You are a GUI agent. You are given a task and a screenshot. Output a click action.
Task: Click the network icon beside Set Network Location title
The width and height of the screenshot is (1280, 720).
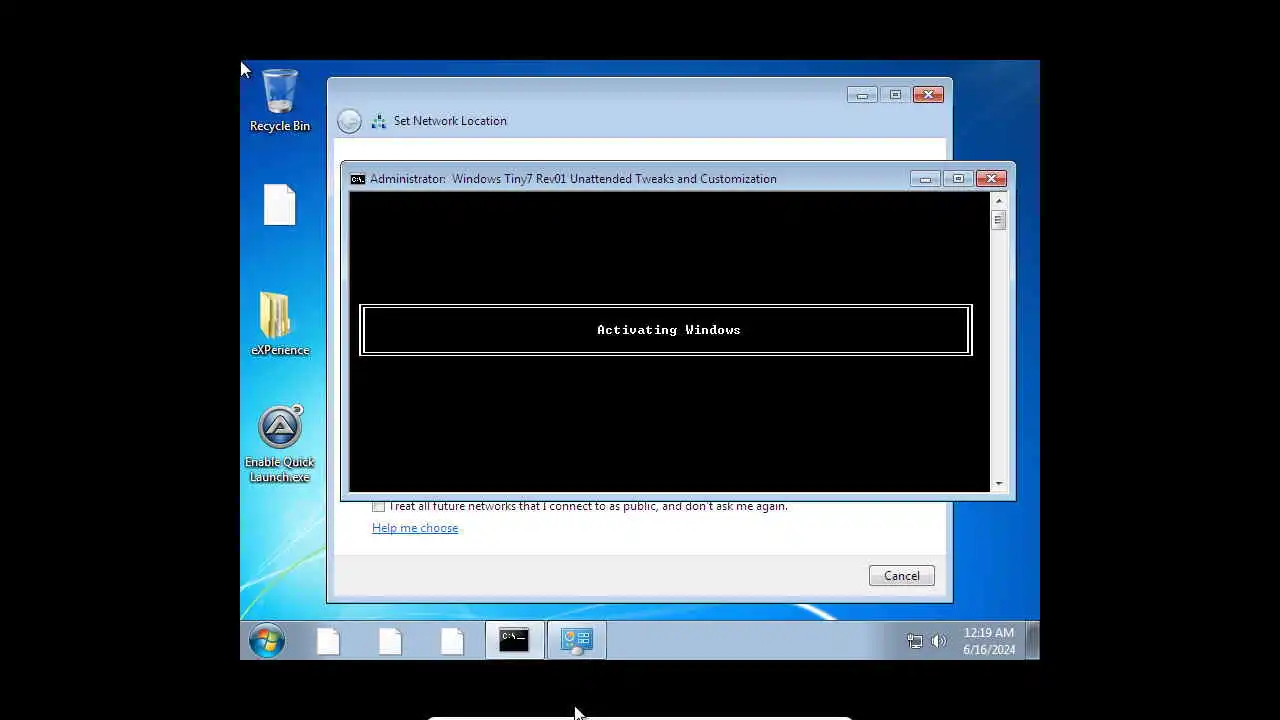click(378, 121)
